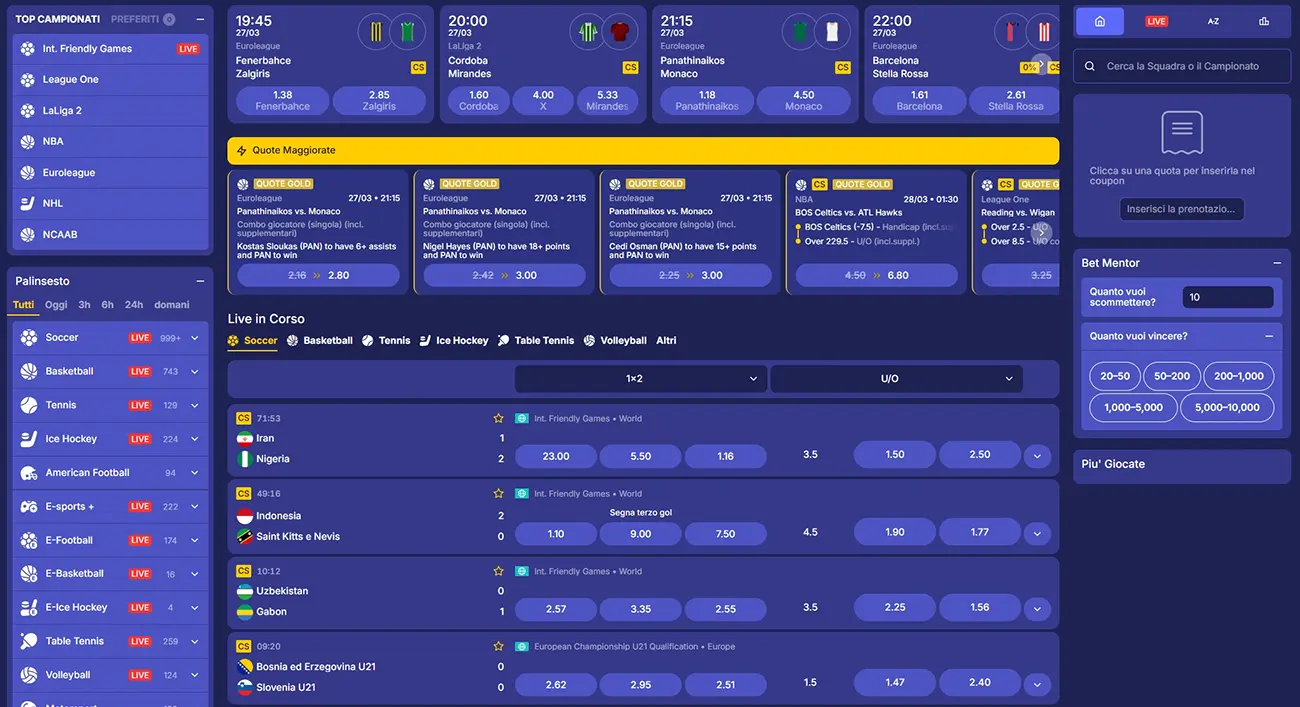The image size is (1300, 707).
Task: Click the red LIVE badge in top-right bar
Action: 1156,21
